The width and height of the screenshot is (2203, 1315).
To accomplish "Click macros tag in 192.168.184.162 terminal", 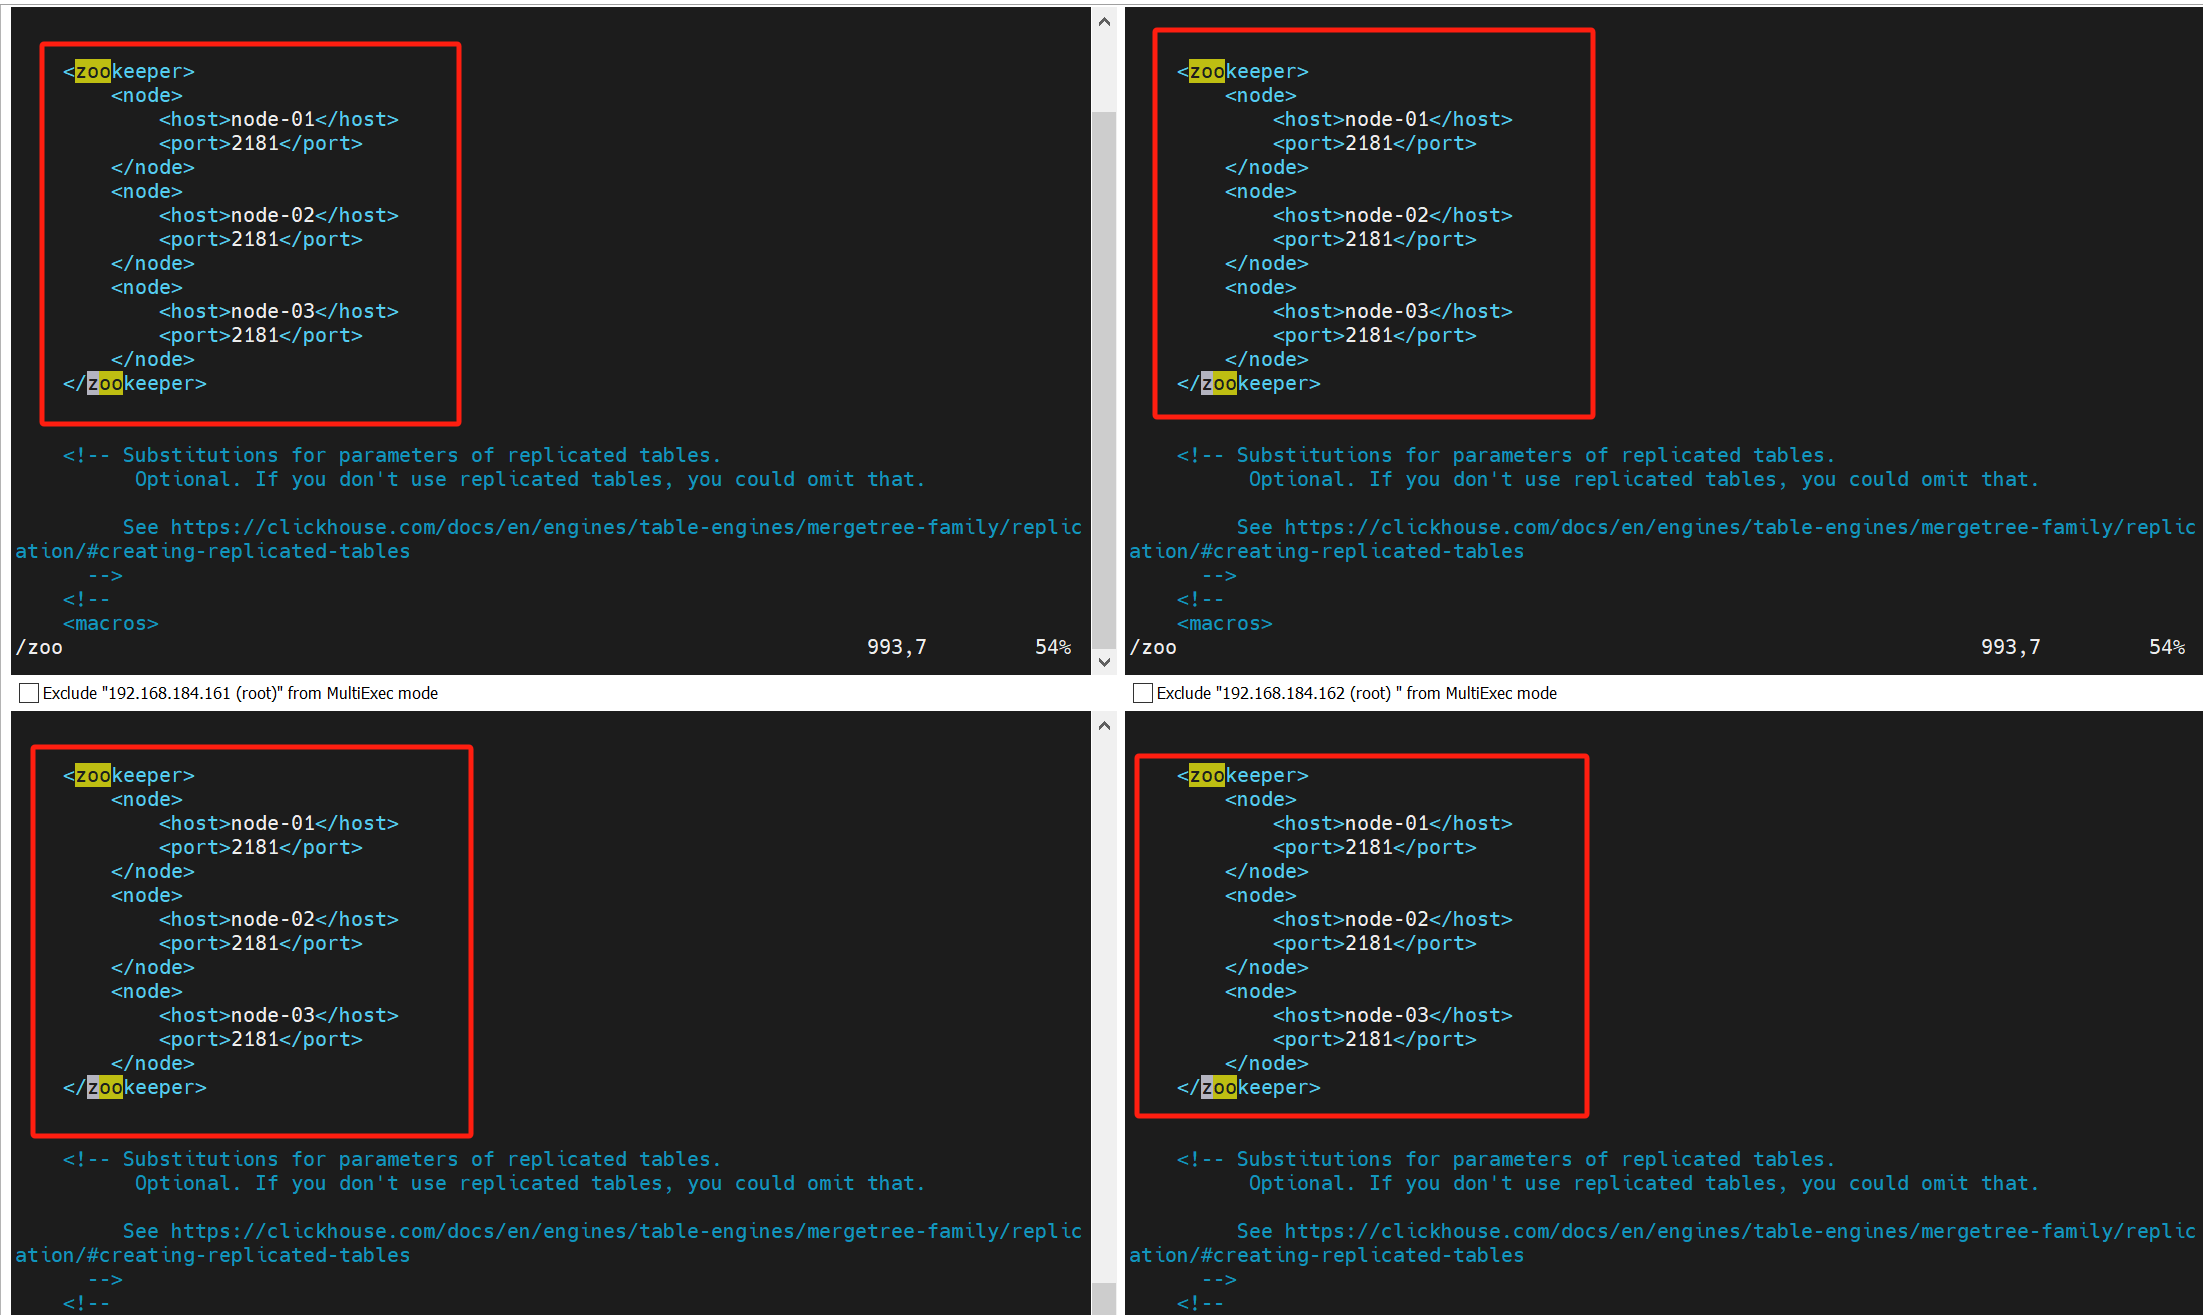I will (1224, 623).
